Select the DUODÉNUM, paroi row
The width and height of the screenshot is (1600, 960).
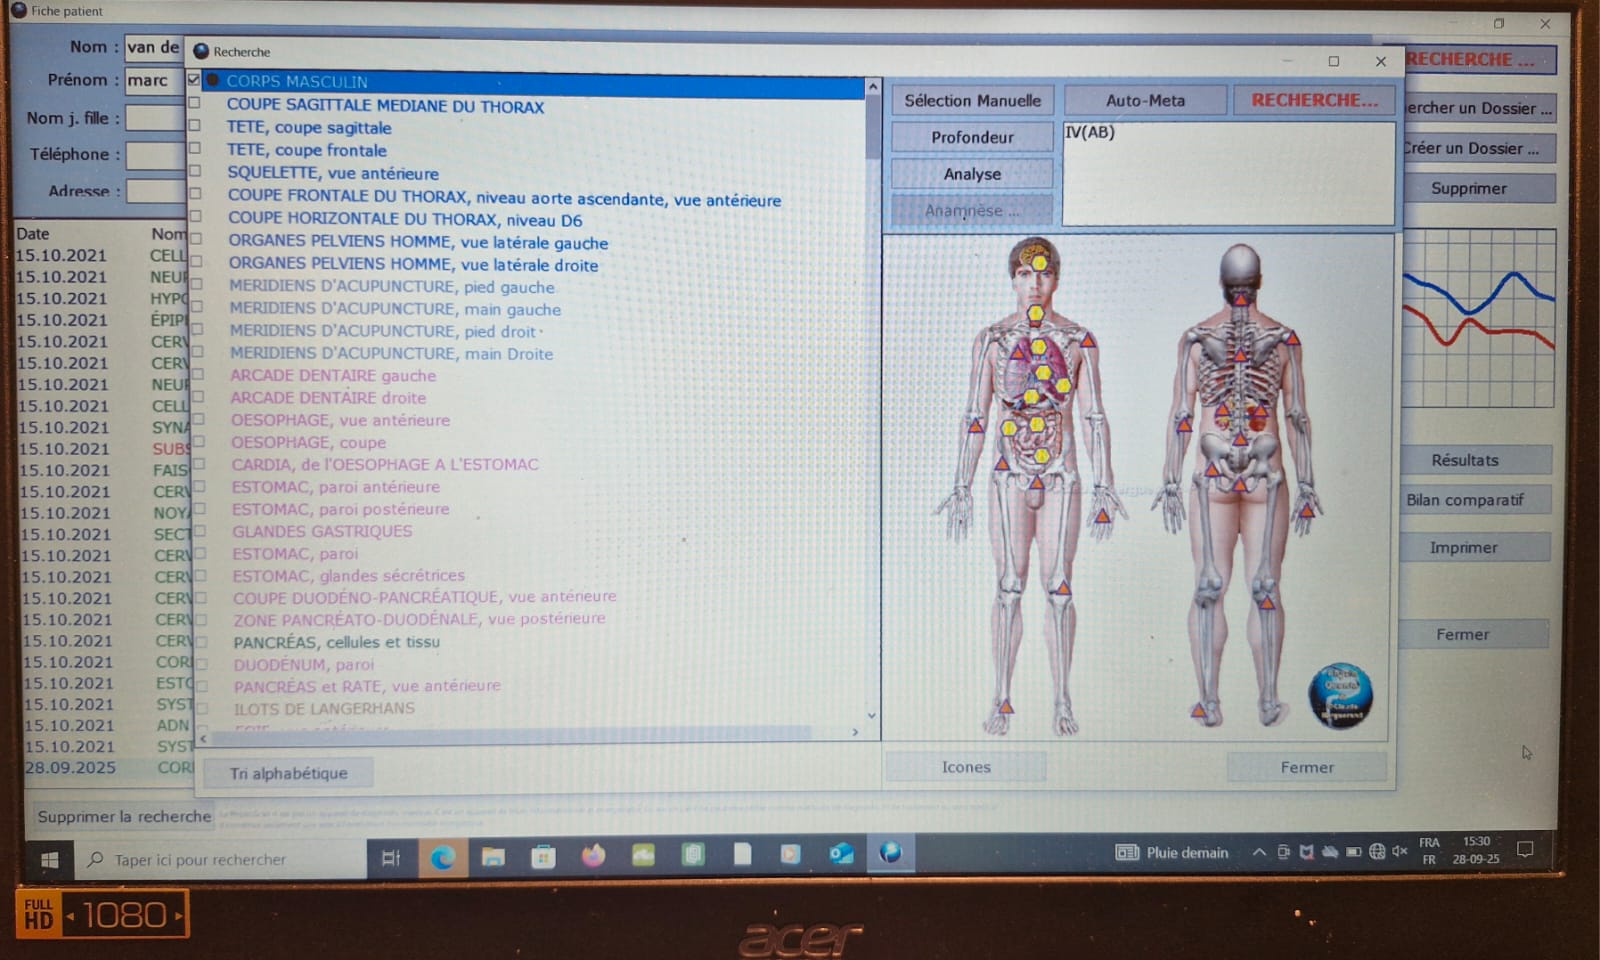click(x=304, y=664)
